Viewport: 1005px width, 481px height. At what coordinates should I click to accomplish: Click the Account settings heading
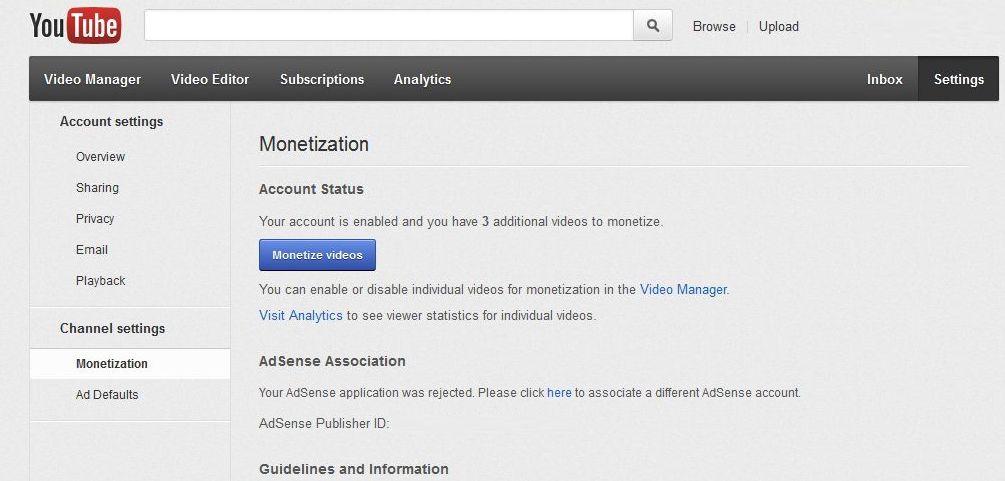point(112,121)
